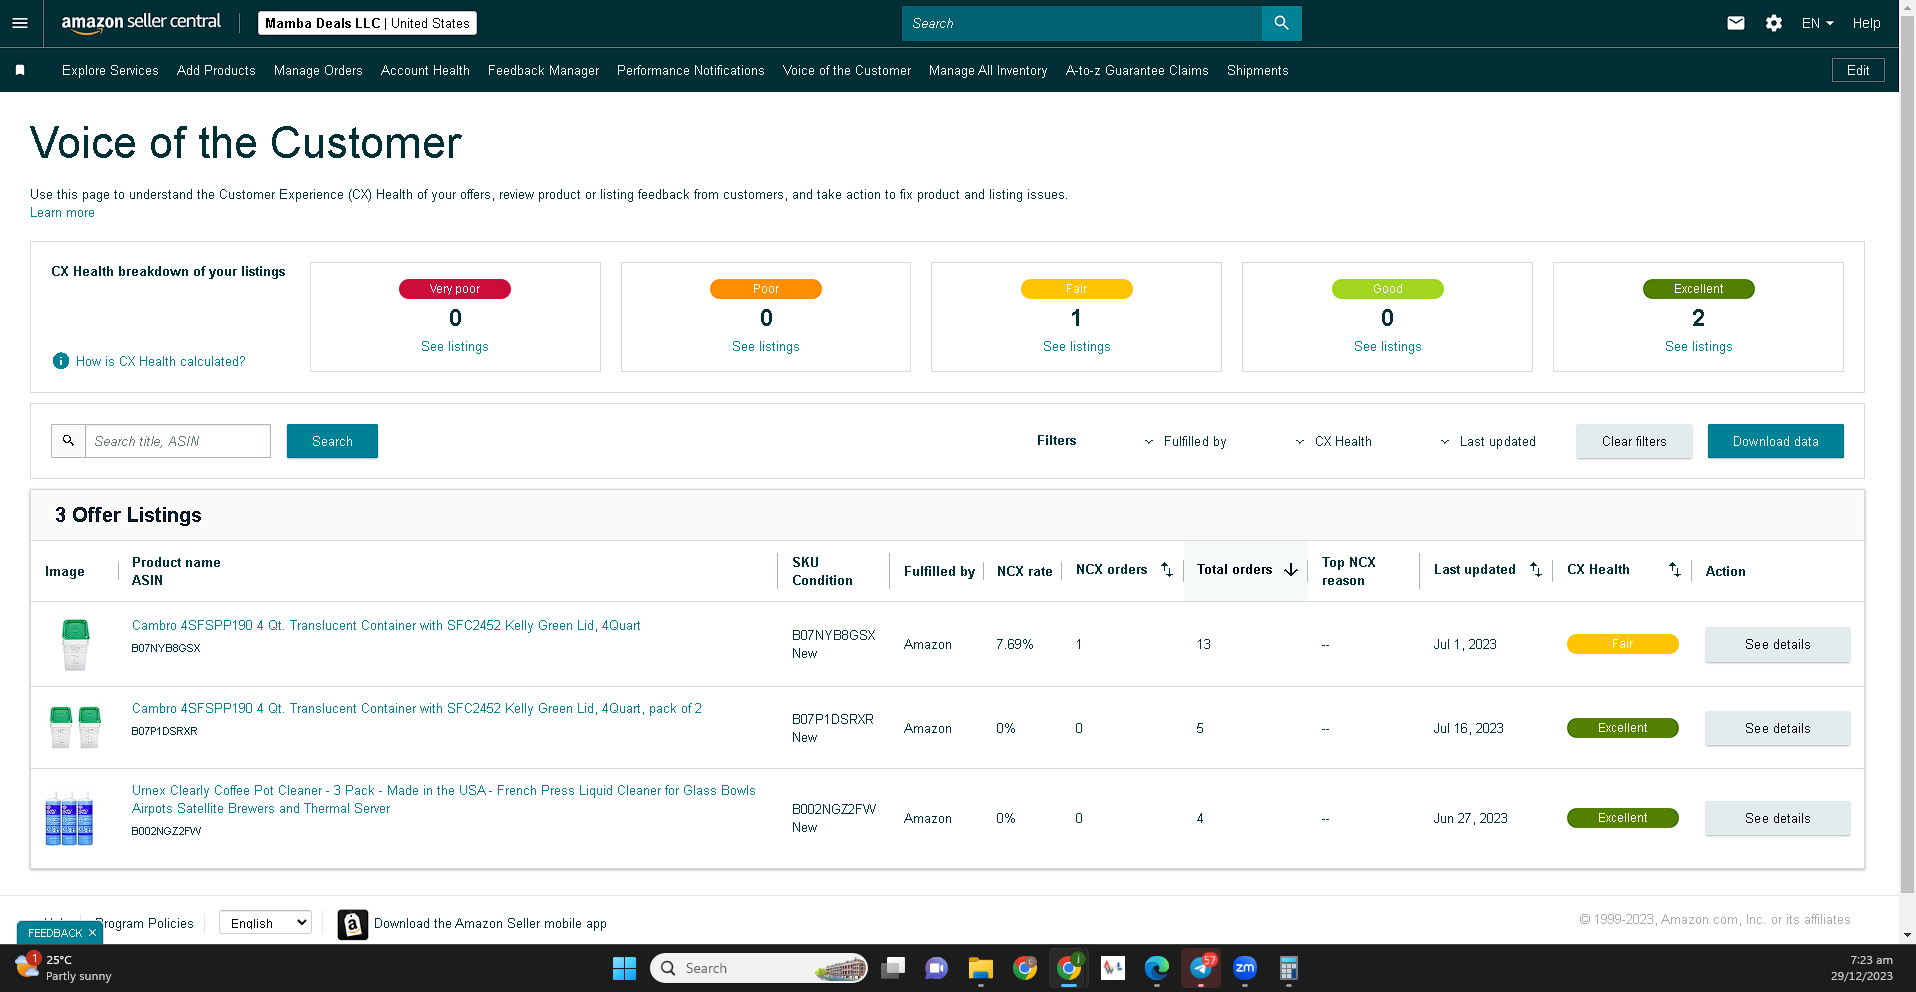This screenshot has width=1916, height=992.
Task: Navigate to Account Health
Action: click(x=425, y=70)
